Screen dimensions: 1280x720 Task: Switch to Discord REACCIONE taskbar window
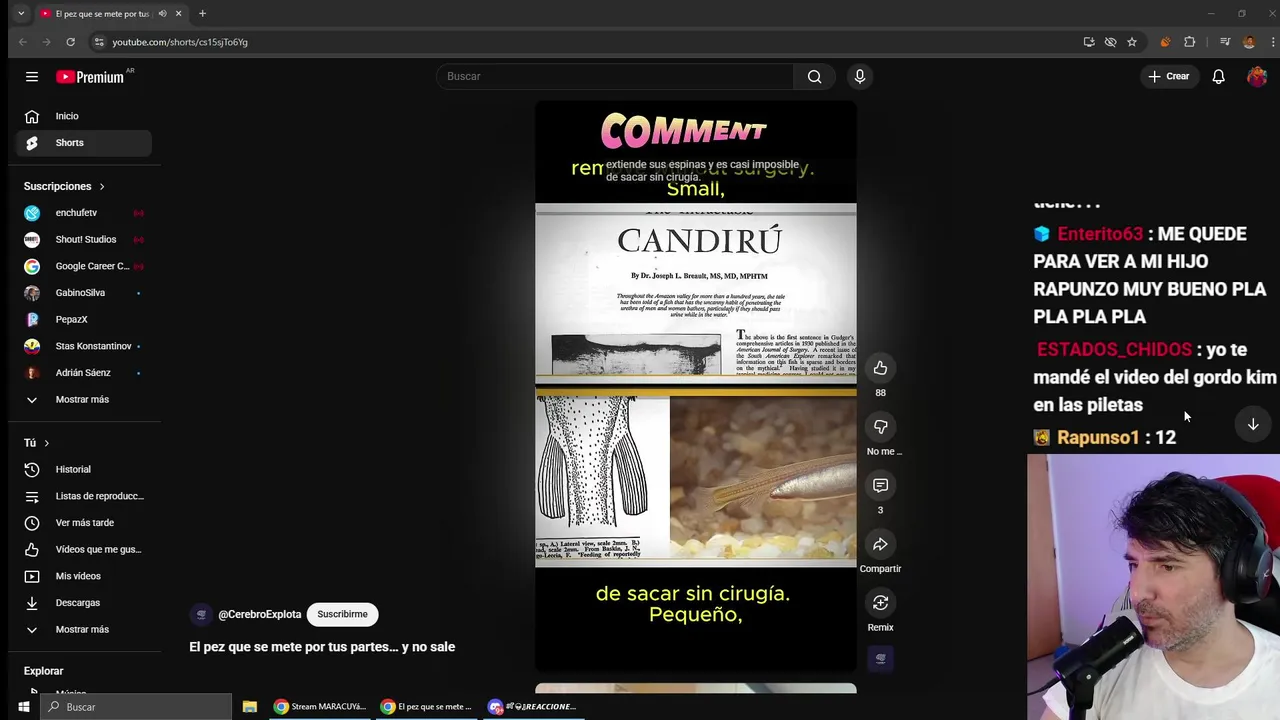pos(532,707)
